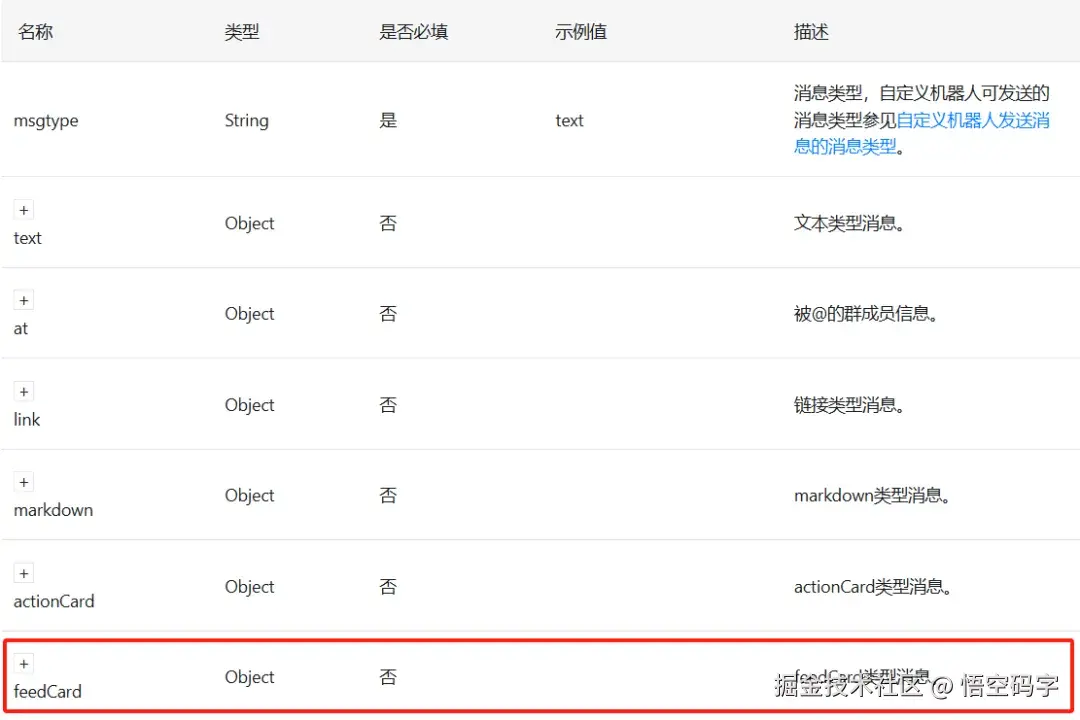Screen dimensions: 1080x720
Task: Click the 名称 column header
Action: pos(36,32)
